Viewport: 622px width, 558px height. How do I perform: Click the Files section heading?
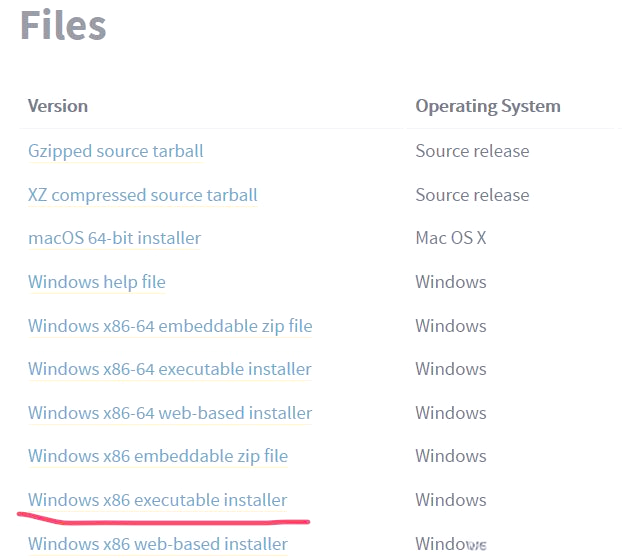click(63, 25)
